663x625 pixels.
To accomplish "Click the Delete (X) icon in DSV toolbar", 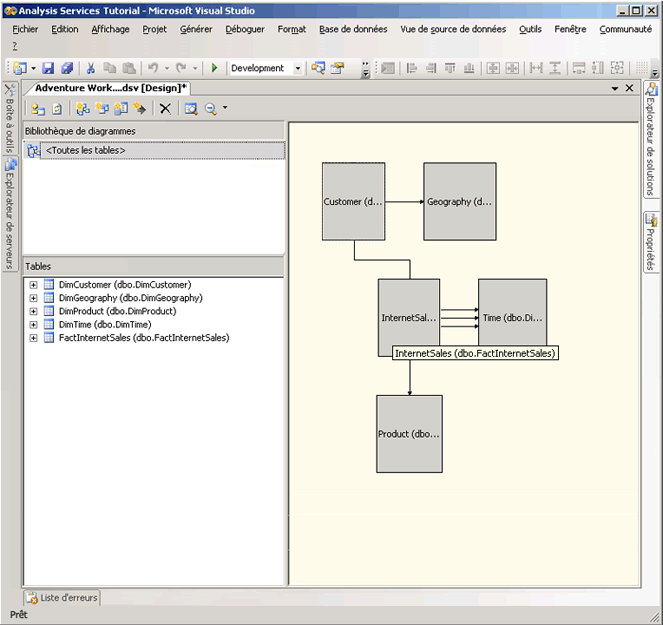I will coord(165,108).
